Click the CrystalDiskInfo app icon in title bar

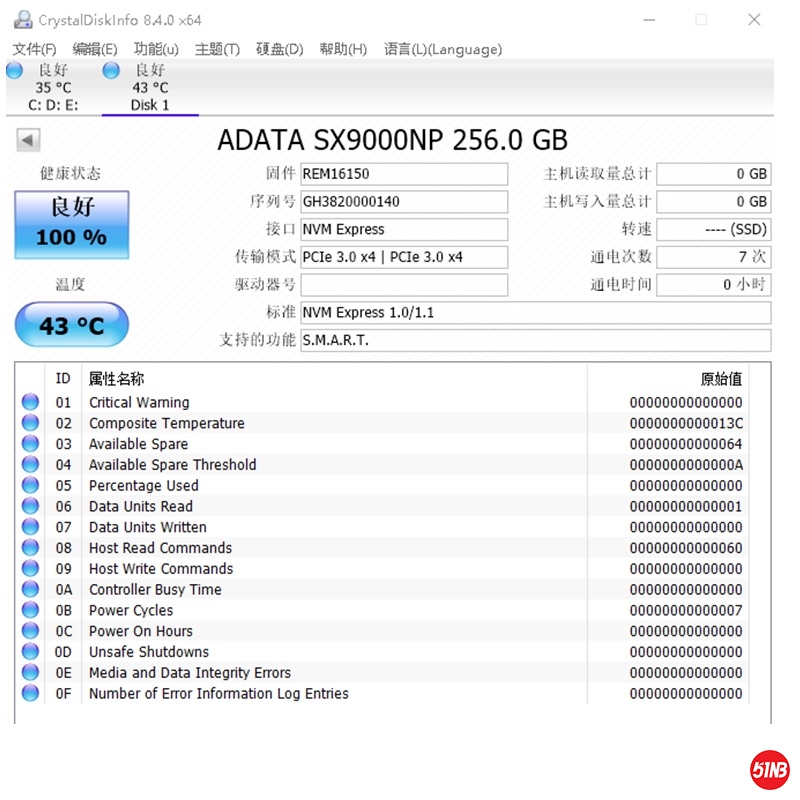(x=21, y=20)
